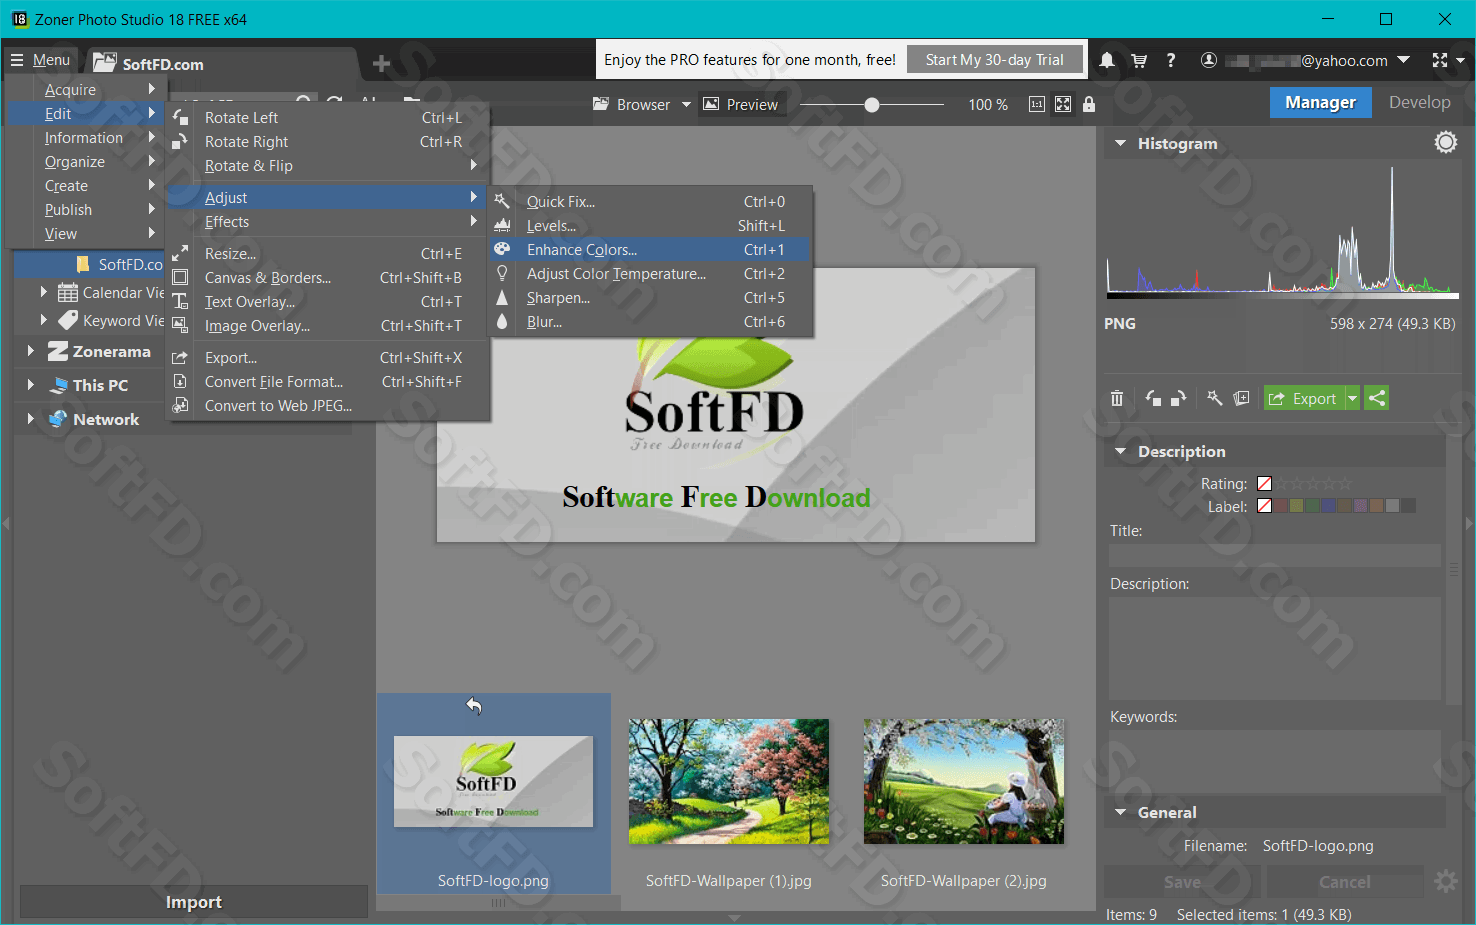Toggle the fullscreen icon at top right
Viewport: 1476px width, 925px height.
(1440, 60)
